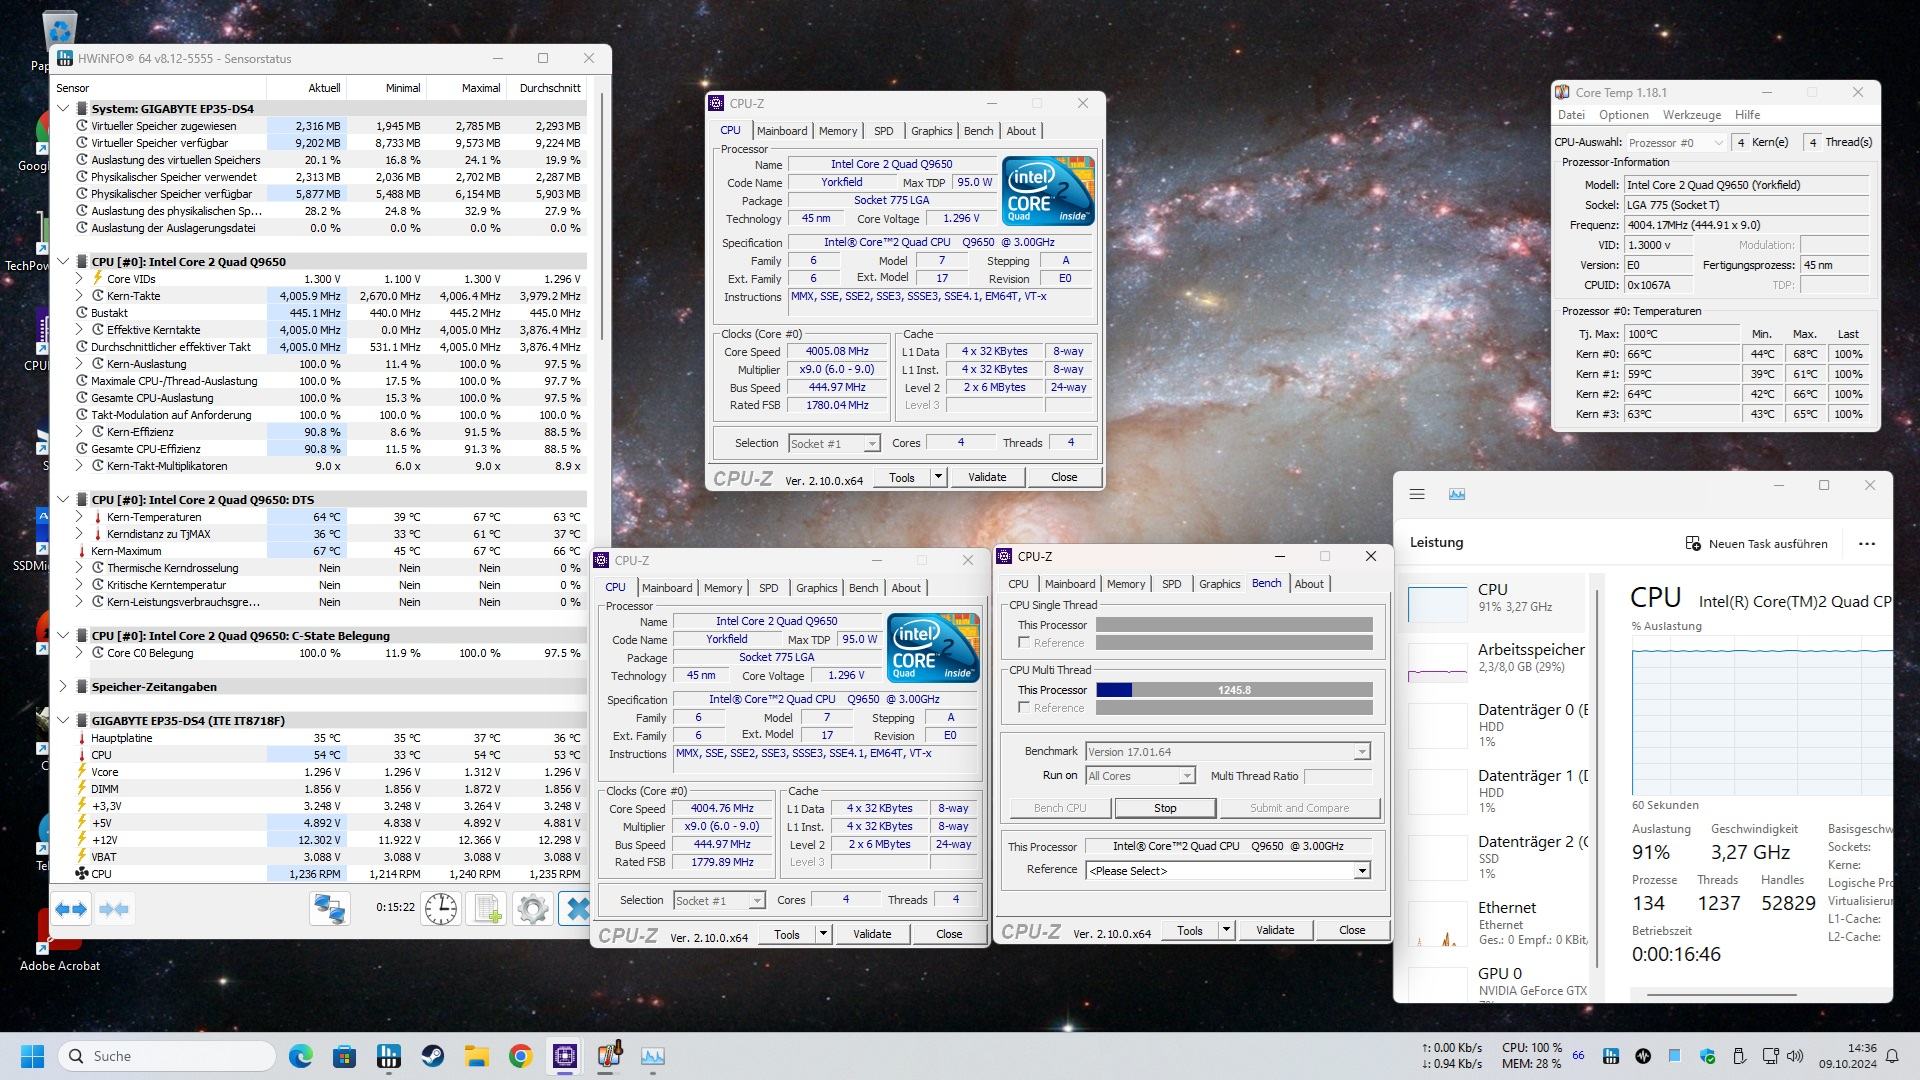
Task: Click Task Manager more options ellipsis
Action: [x=1866, y=544]
